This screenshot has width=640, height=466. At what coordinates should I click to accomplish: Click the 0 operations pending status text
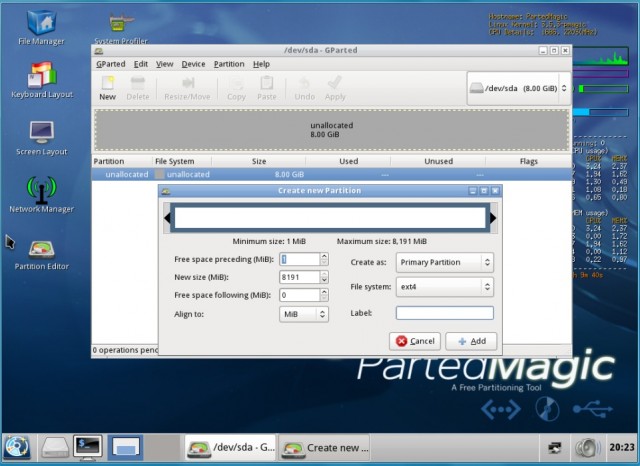(125, 350)
